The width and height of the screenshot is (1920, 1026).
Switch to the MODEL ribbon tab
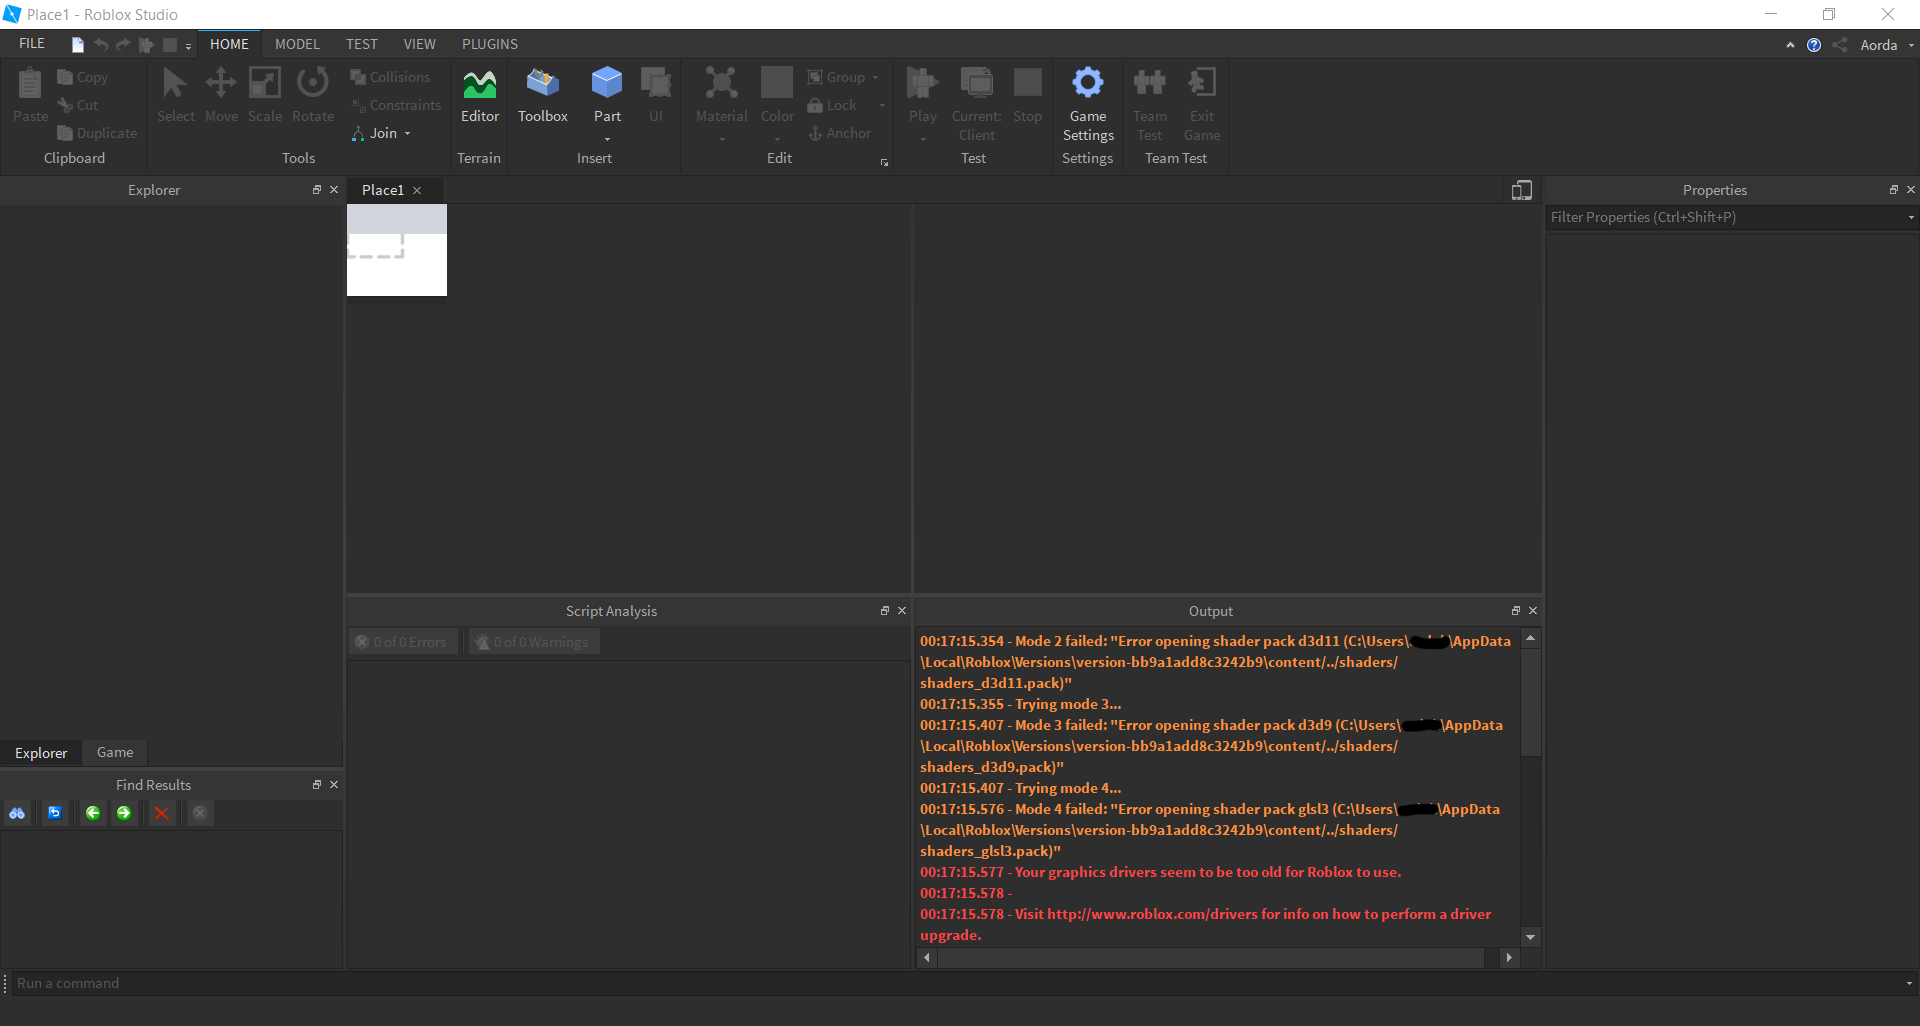click(297, 44)
